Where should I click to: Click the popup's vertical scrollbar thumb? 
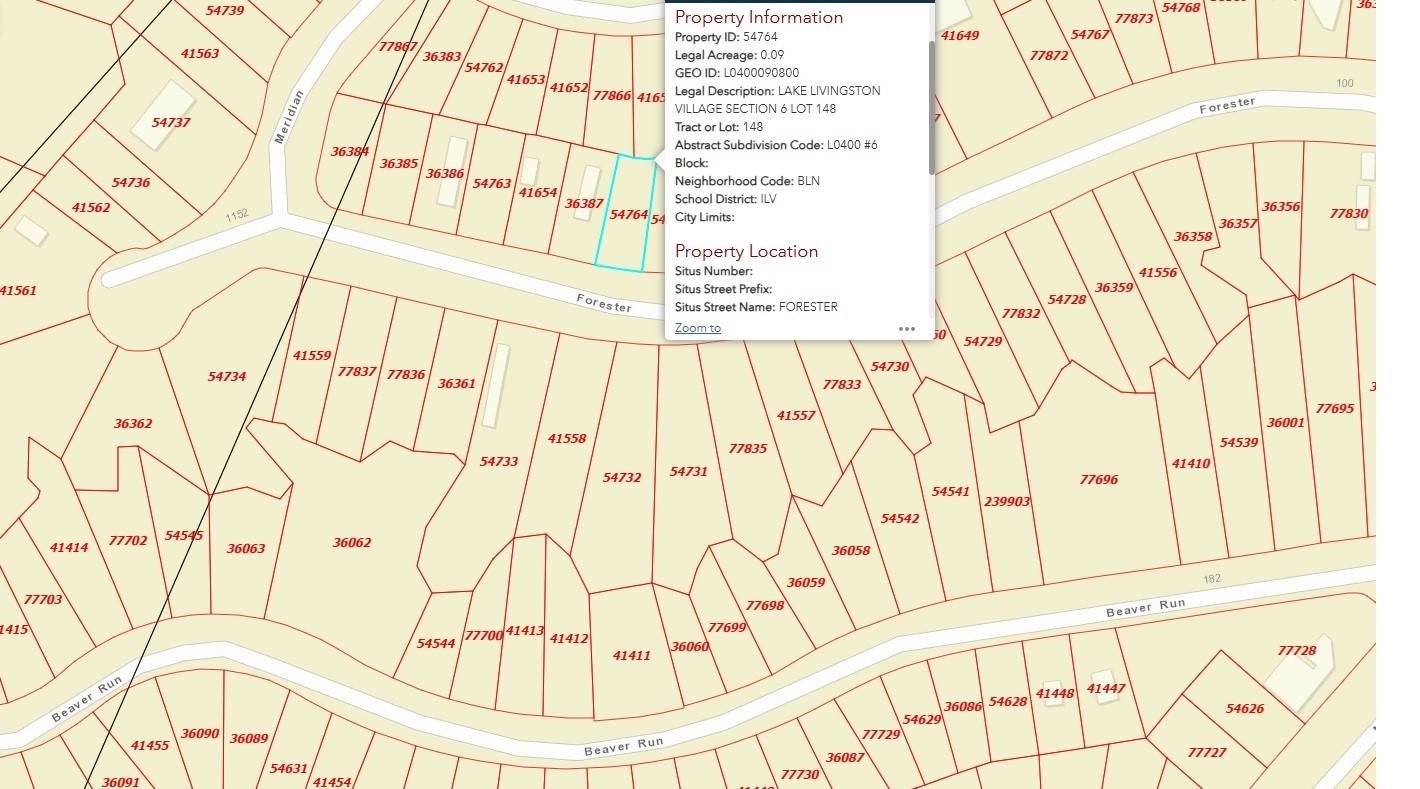932,108
